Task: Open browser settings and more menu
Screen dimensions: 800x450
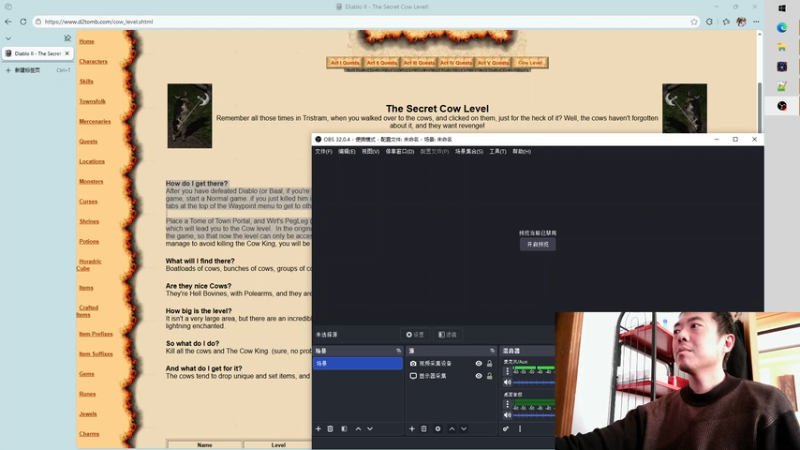Action: point(756,21)
